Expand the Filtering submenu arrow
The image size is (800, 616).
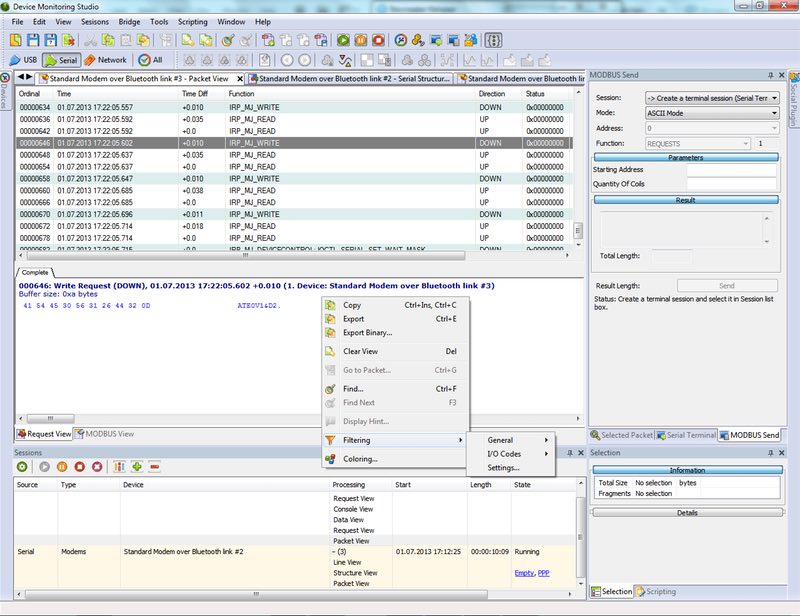[460, 440]
